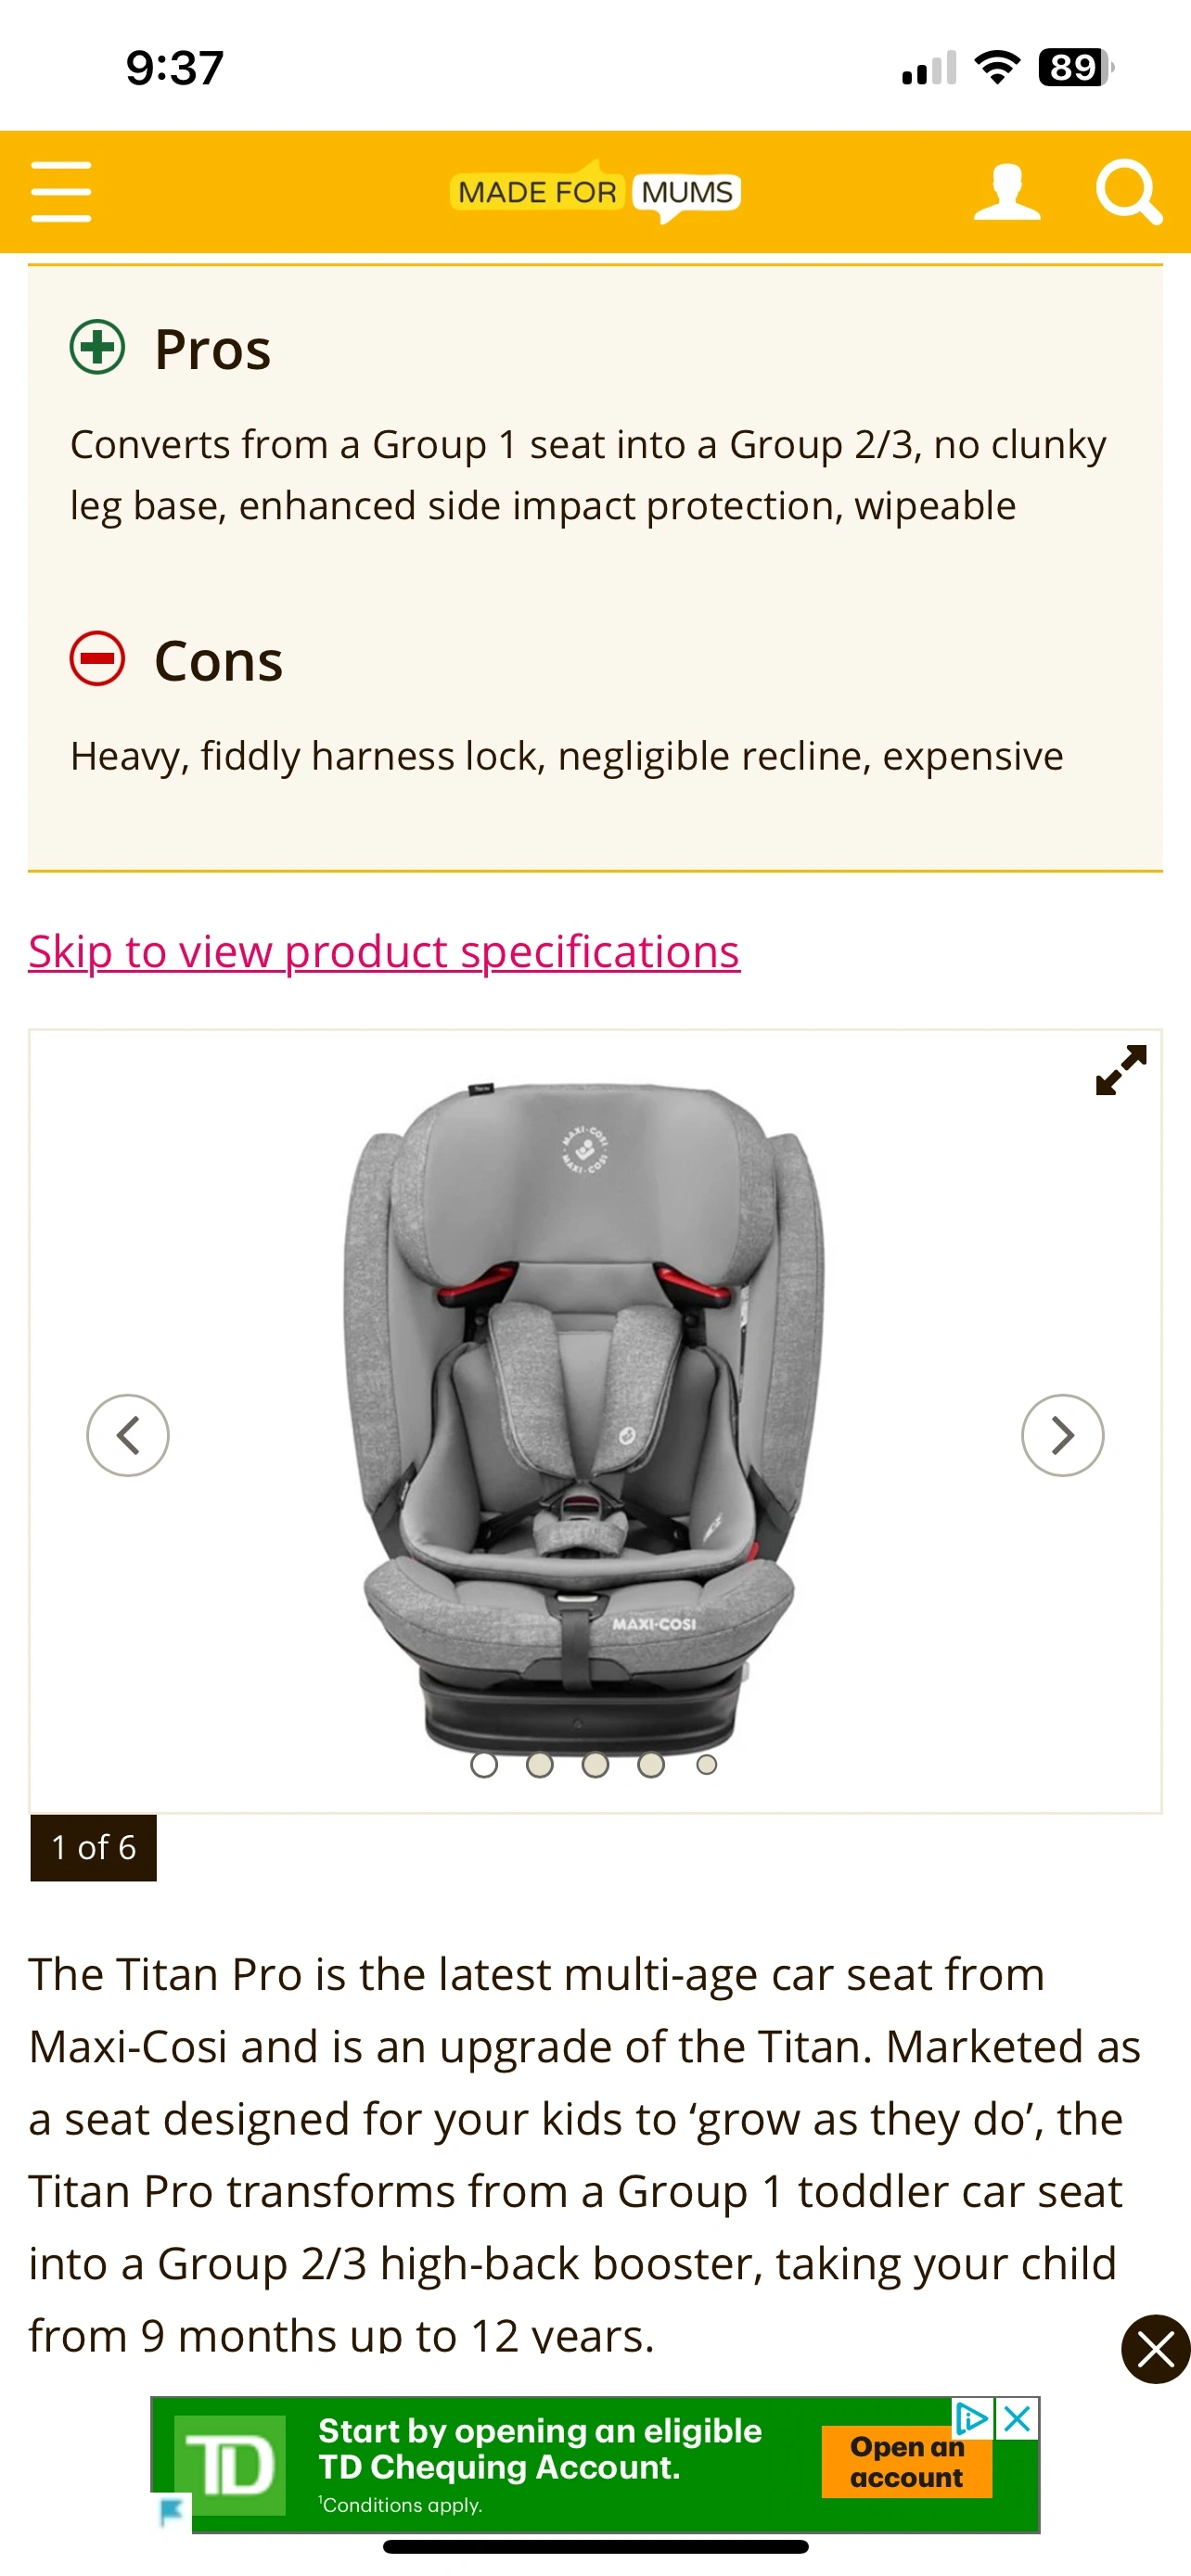1191x2576 pixels.
Task: Click the green Pros plus icon
Action: point(97,347)
